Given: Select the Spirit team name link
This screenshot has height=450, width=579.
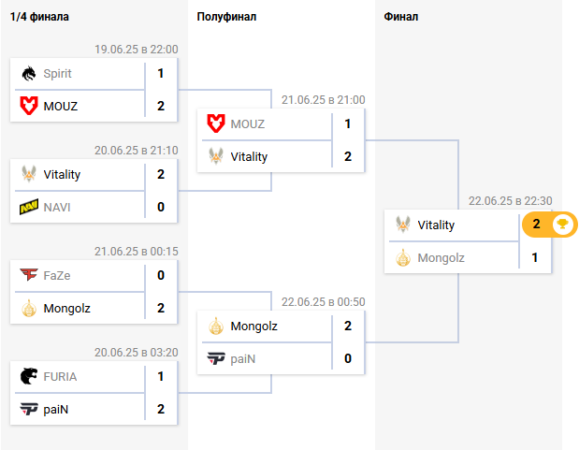Looking at the screenshot, I should click(57, 73).
